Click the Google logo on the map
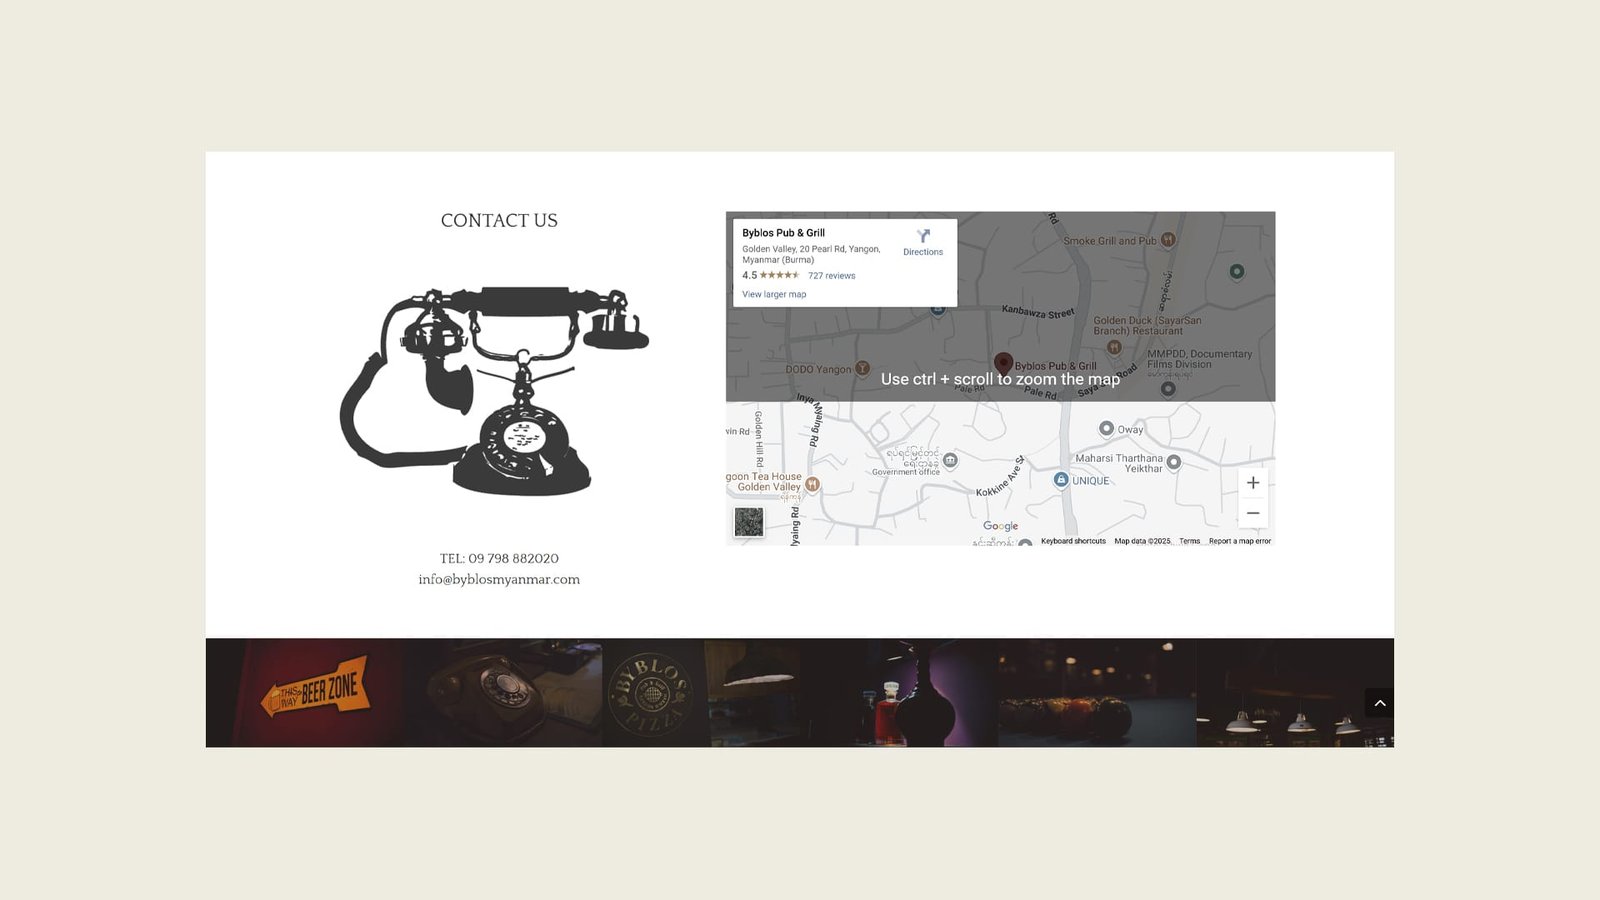This screenshot has width=1600, height=900. (999, 525)
